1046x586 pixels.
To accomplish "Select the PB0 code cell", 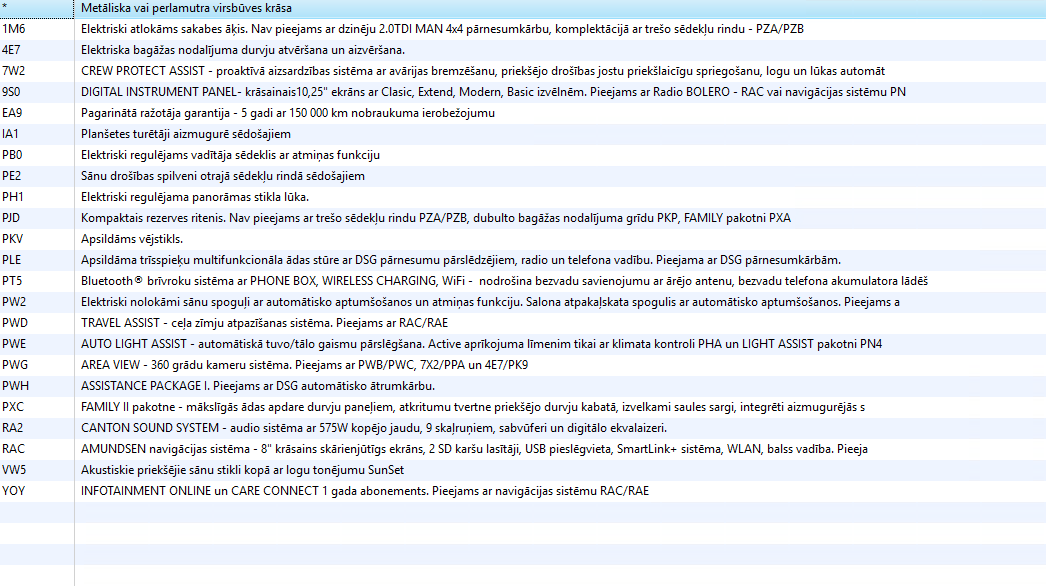I will coord(12,155).
